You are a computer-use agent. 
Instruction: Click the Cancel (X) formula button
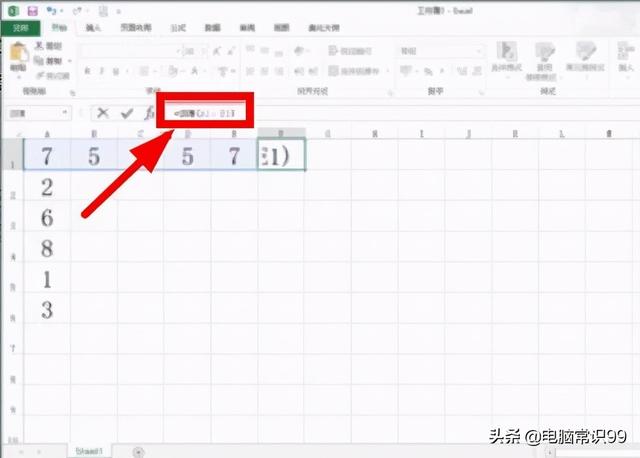(x=103, y=113)
